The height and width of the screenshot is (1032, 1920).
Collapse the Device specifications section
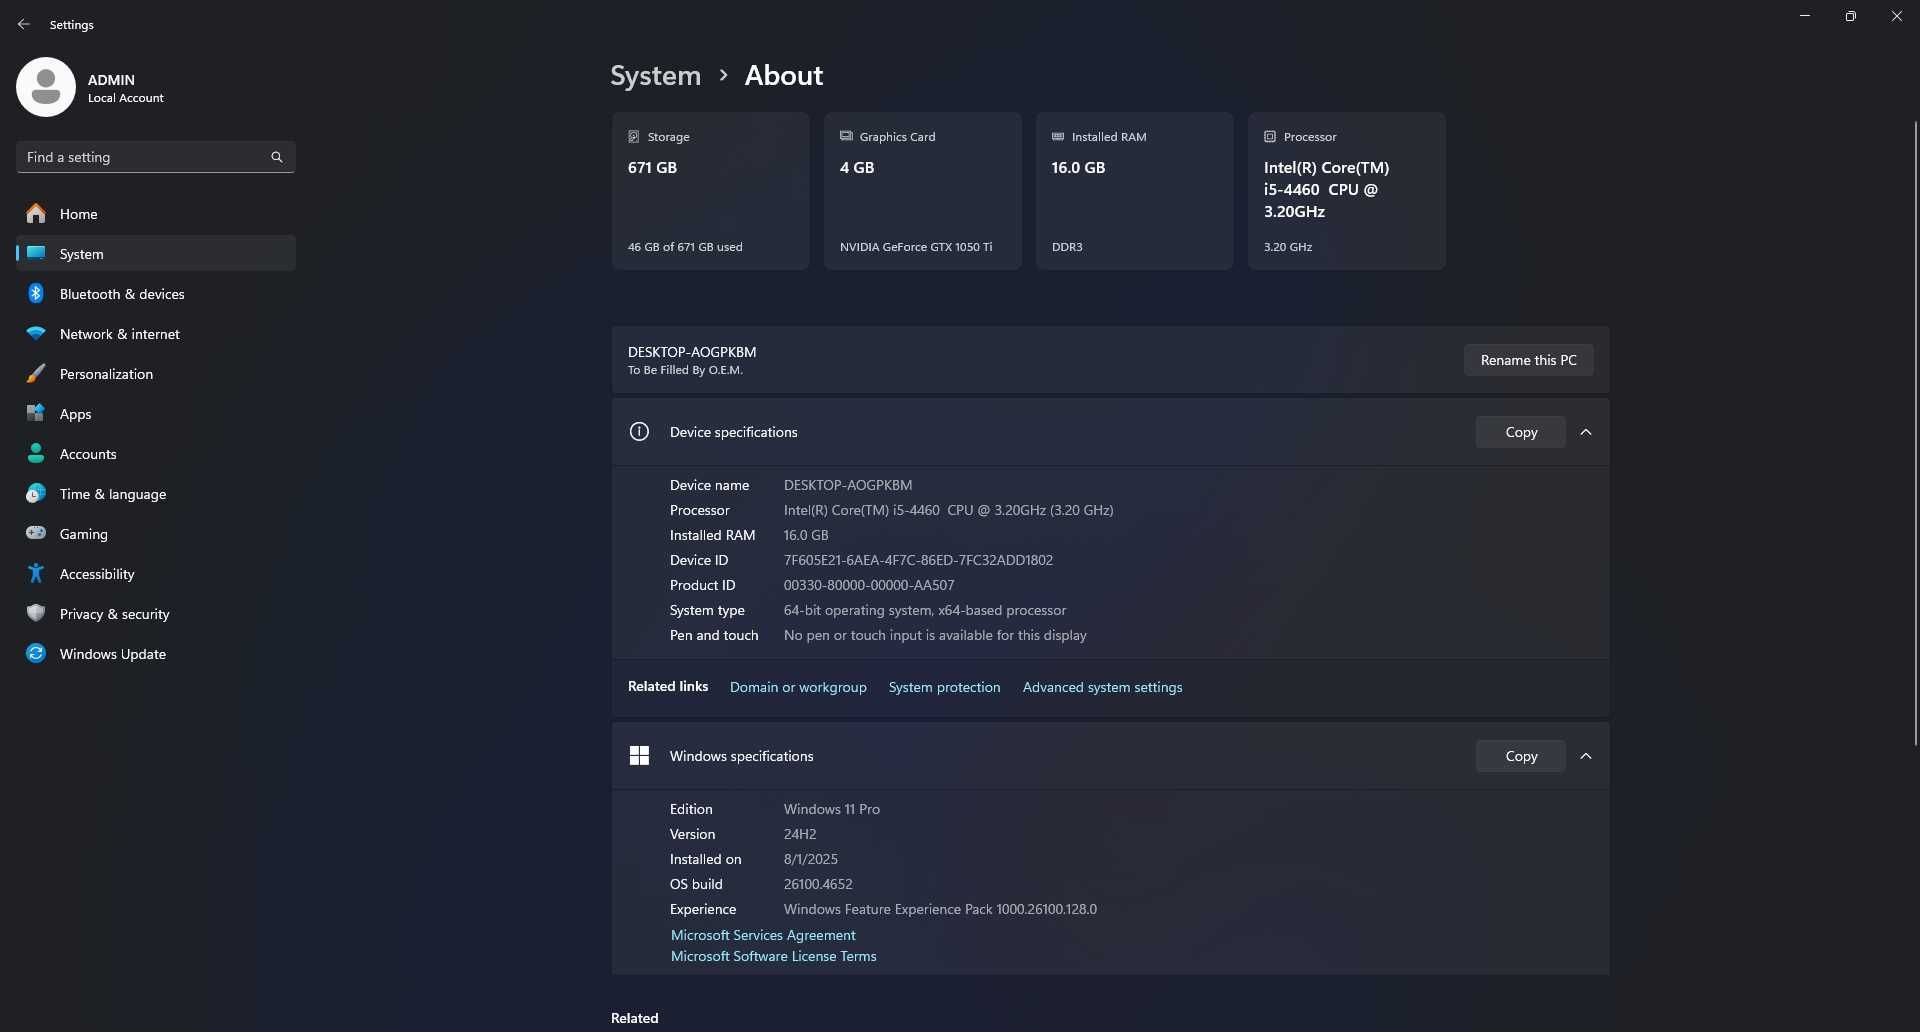tap(1586, 432)
